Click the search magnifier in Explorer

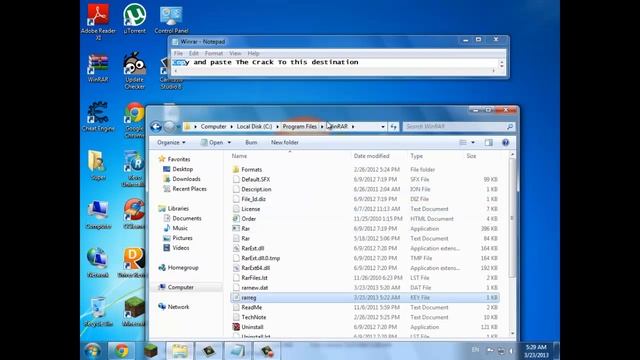[510, 127]
